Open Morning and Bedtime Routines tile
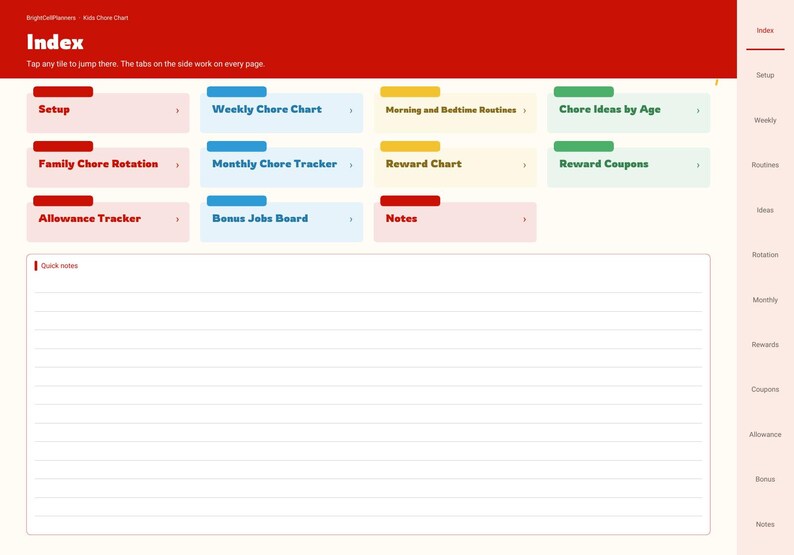 (455, 112)
